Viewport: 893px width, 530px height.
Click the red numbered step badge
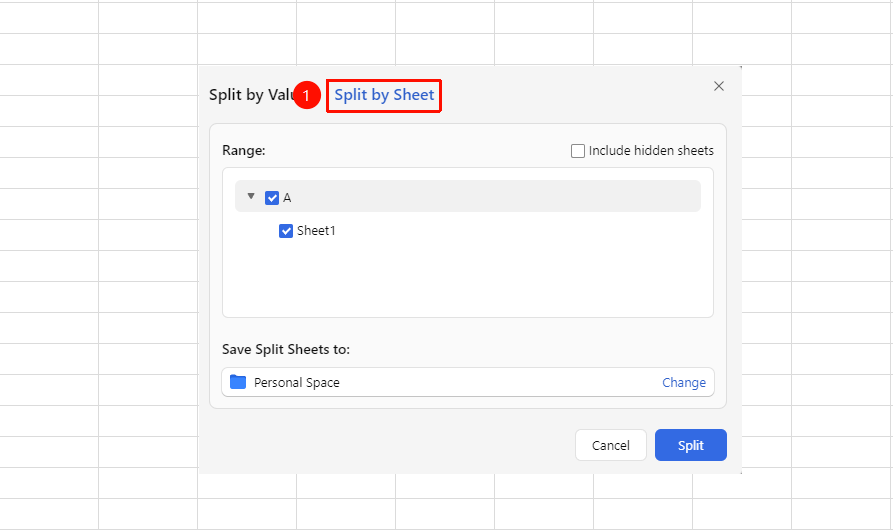(307, 95)
